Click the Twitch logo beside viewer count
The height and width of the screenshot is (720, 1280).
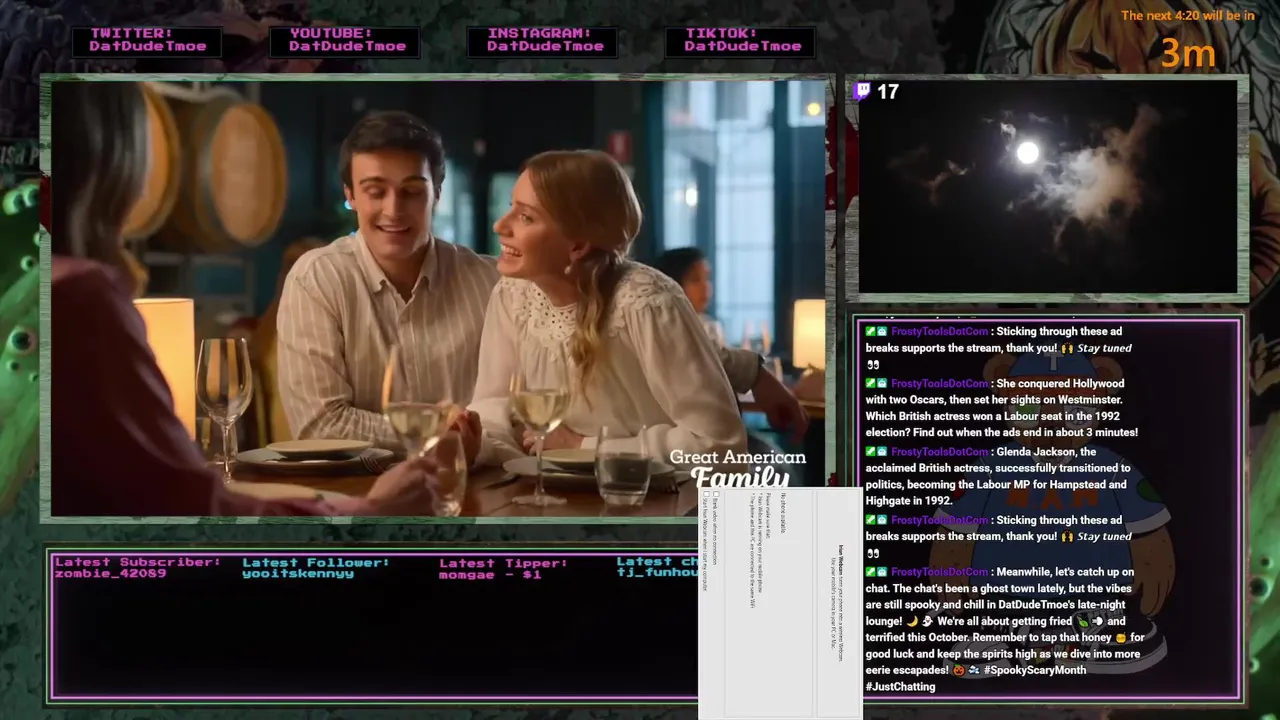coord(863,91)
